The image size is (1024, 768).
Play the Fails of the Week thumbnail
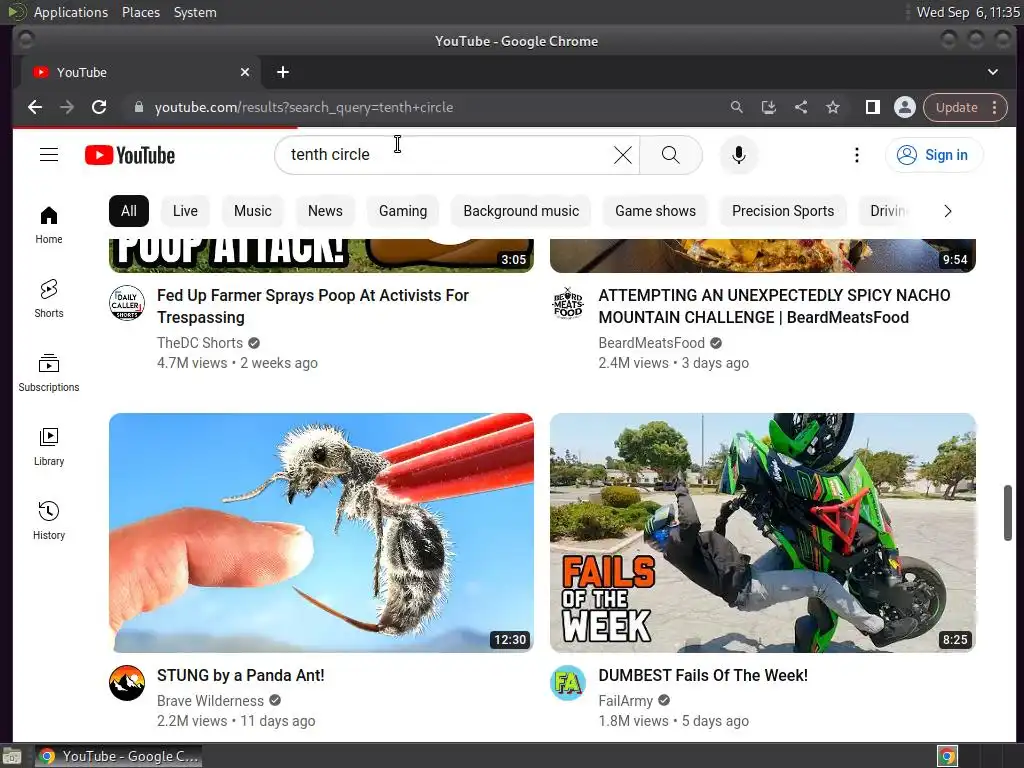click(763, 532)
